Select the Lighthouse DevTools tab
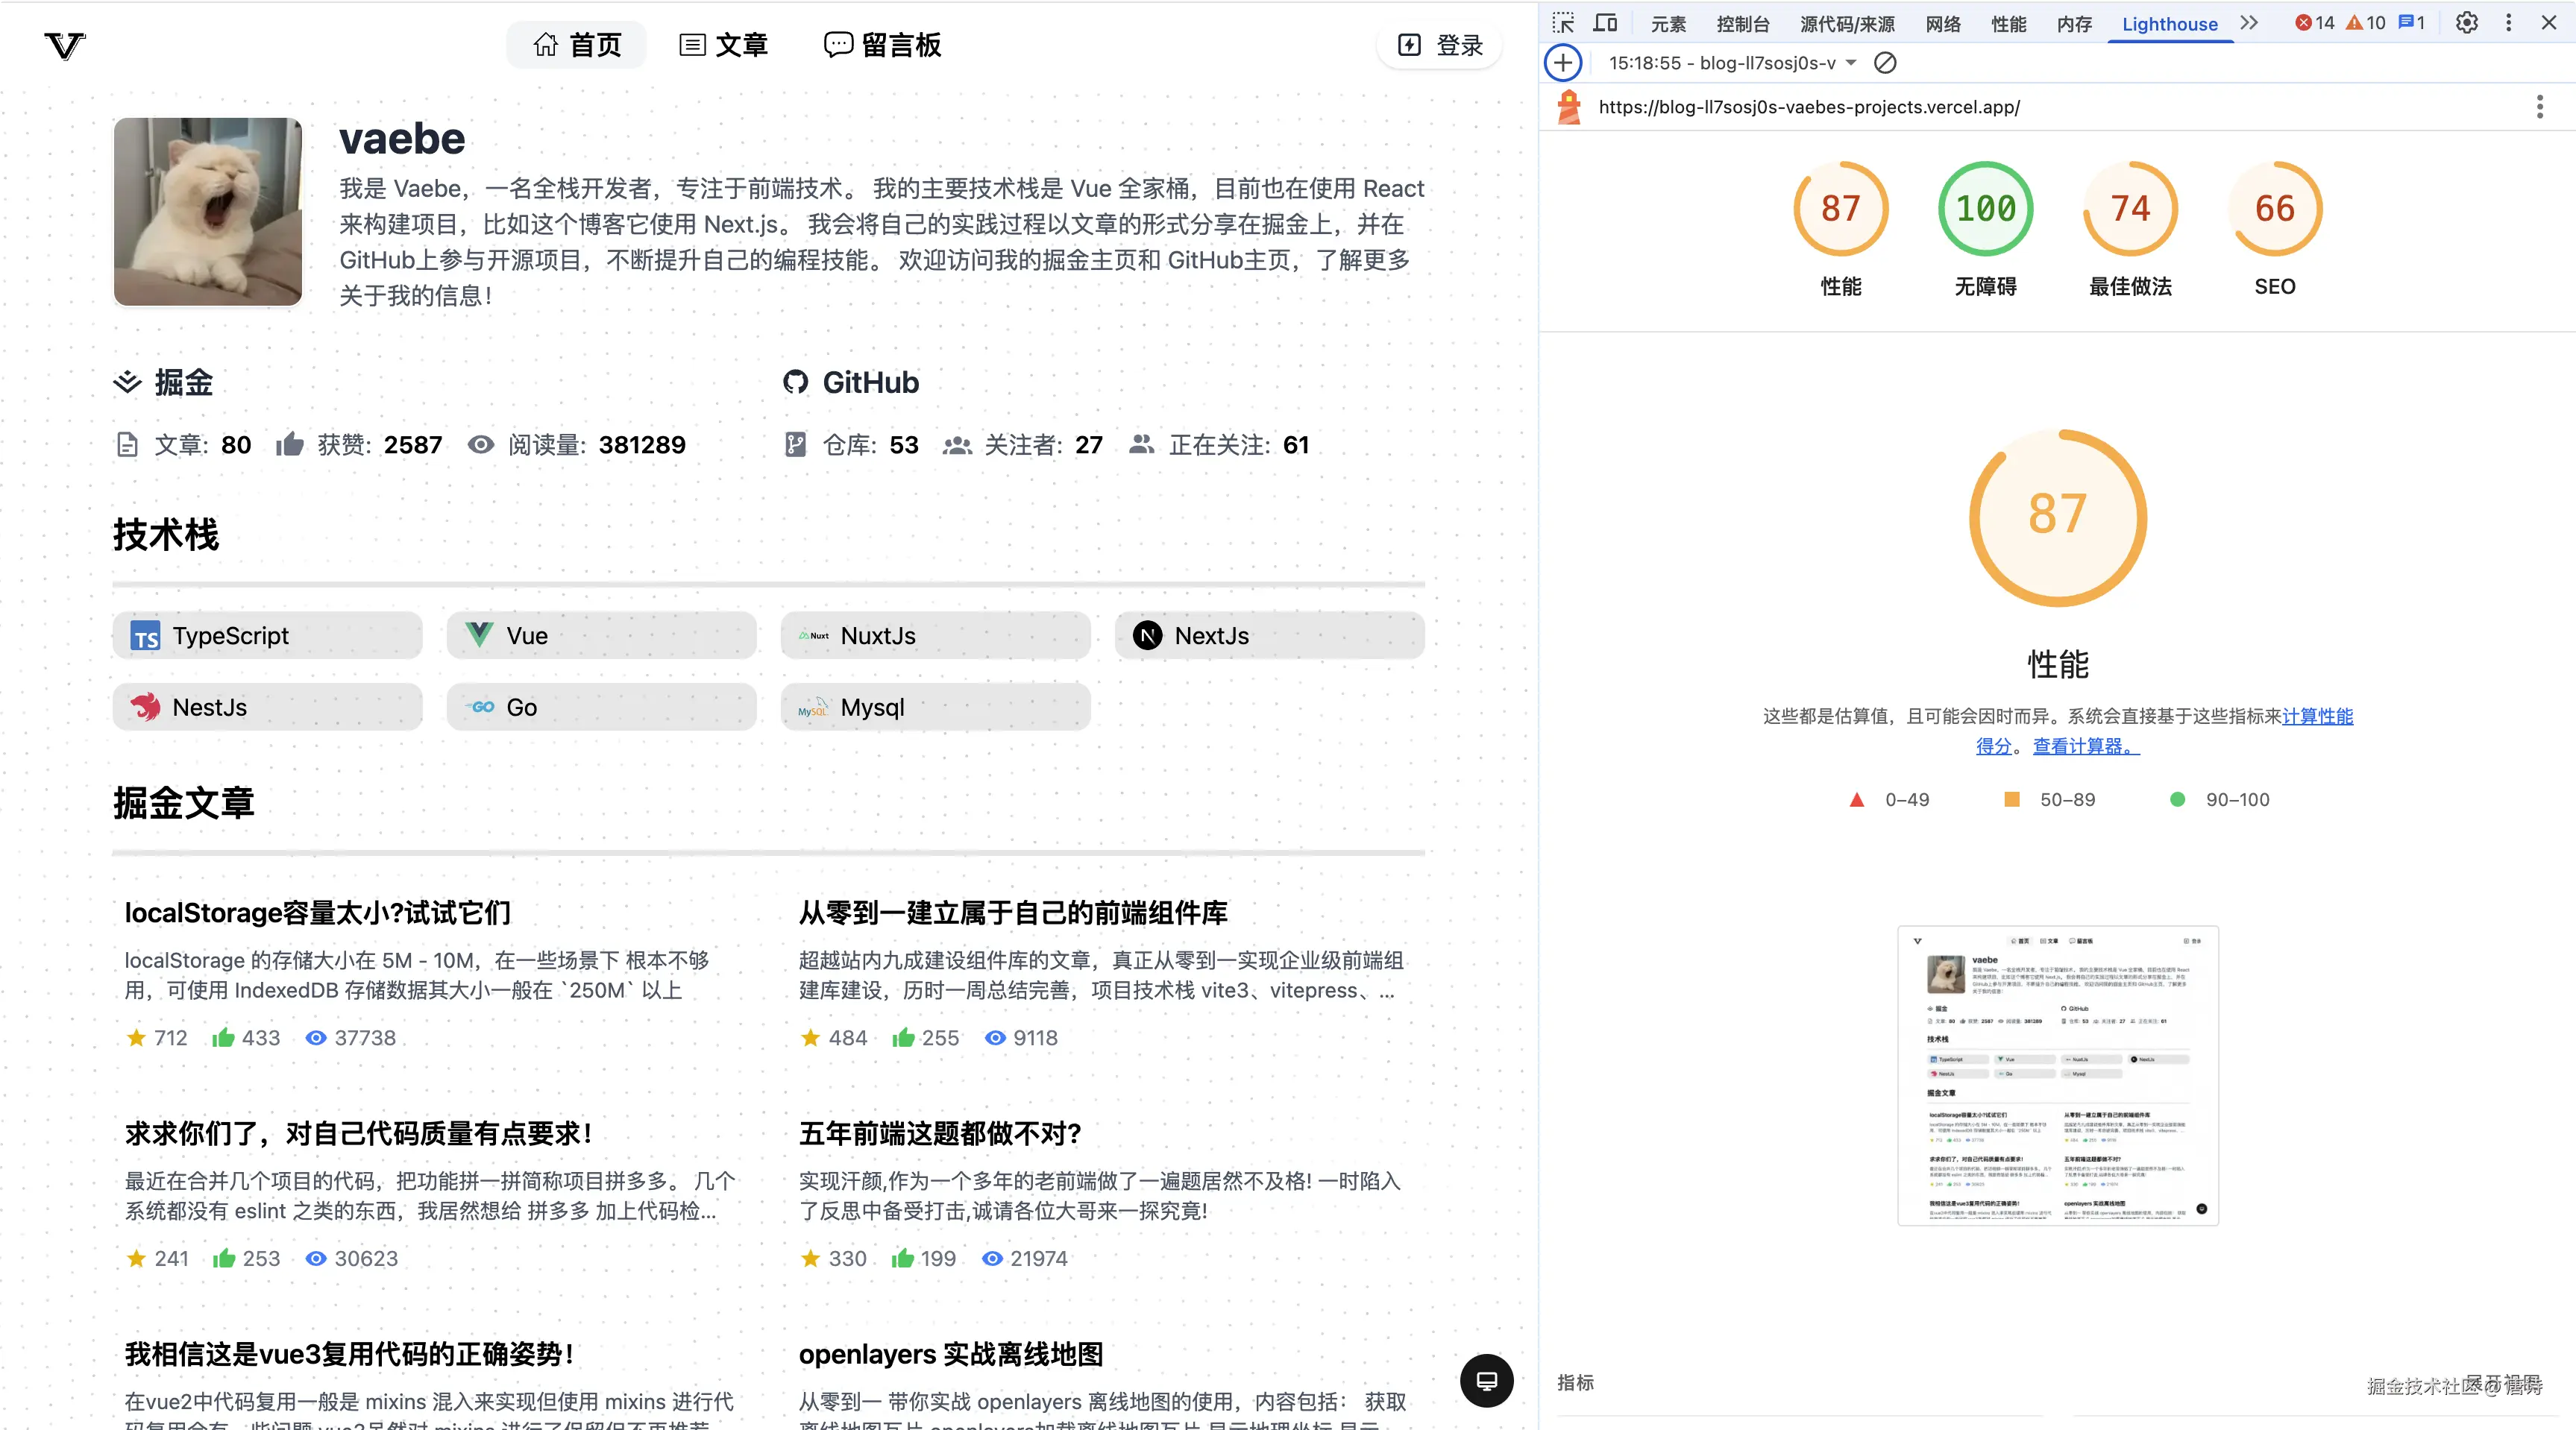Viewport: 2576px width, 1430px height. coord(2170,24)
